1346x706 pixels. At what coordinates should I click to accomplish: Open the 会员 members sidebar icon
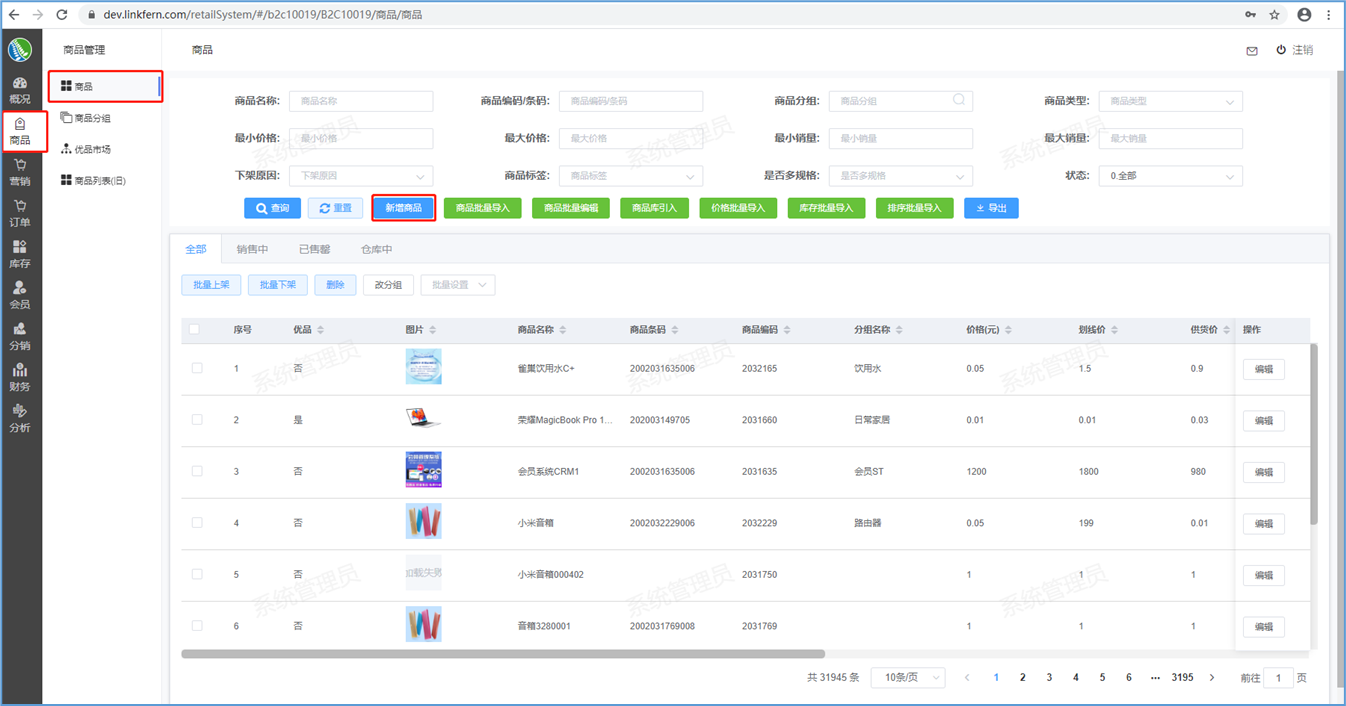coord(20,295)
